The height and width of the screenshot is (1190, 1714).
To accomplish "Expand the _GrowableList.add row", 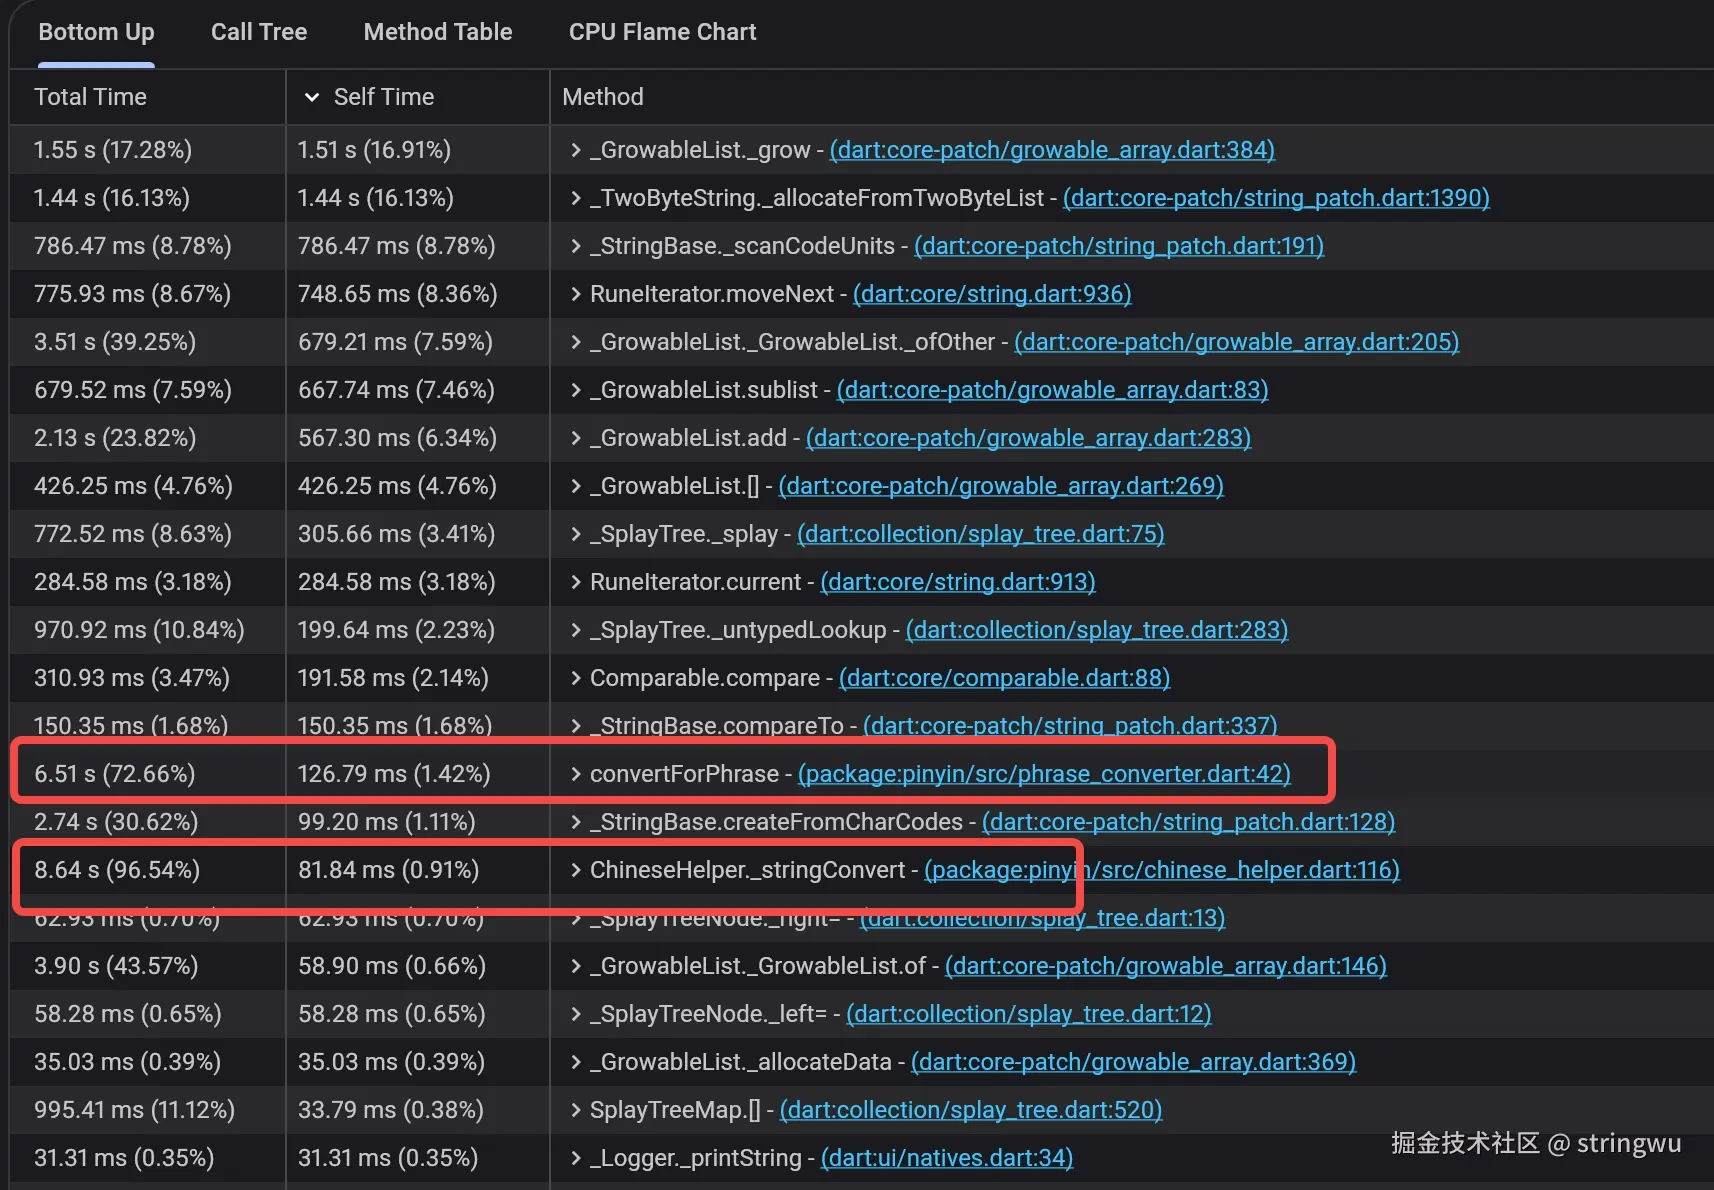I will tap(576, 438).
